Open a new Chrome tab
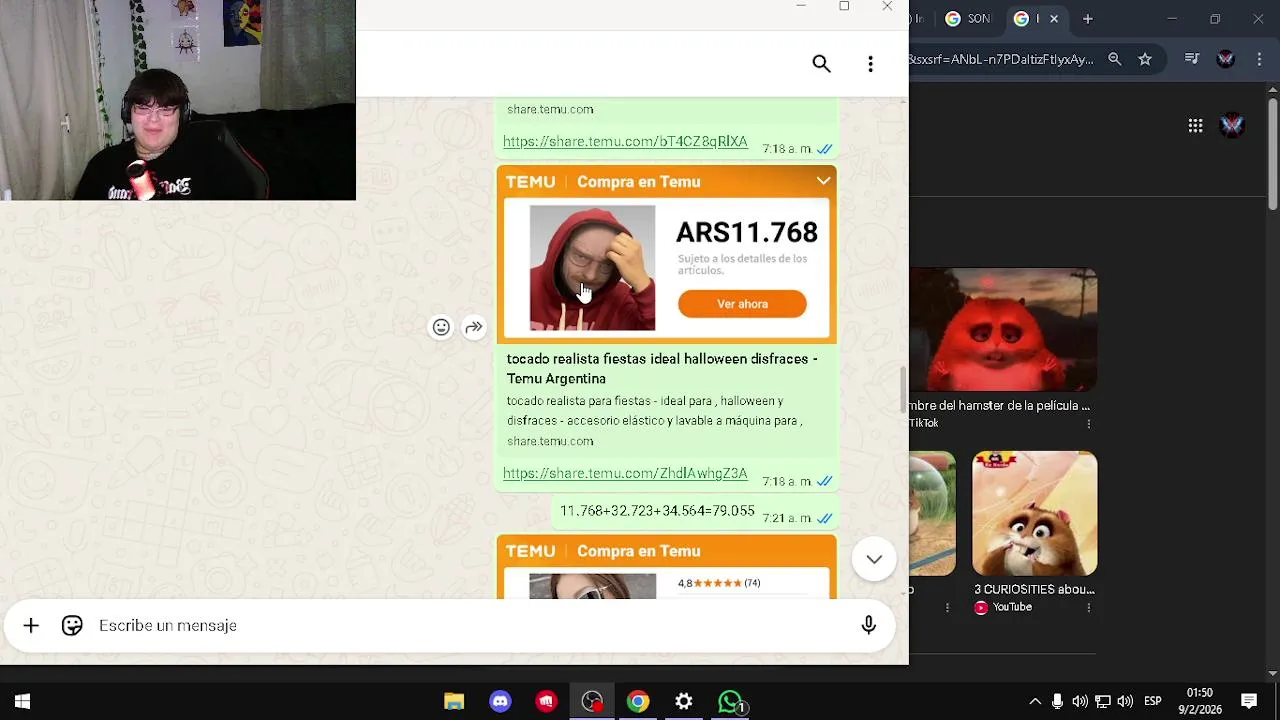Image resolution: width=1280 pixels, height=720 pixels. [1087, 19]
